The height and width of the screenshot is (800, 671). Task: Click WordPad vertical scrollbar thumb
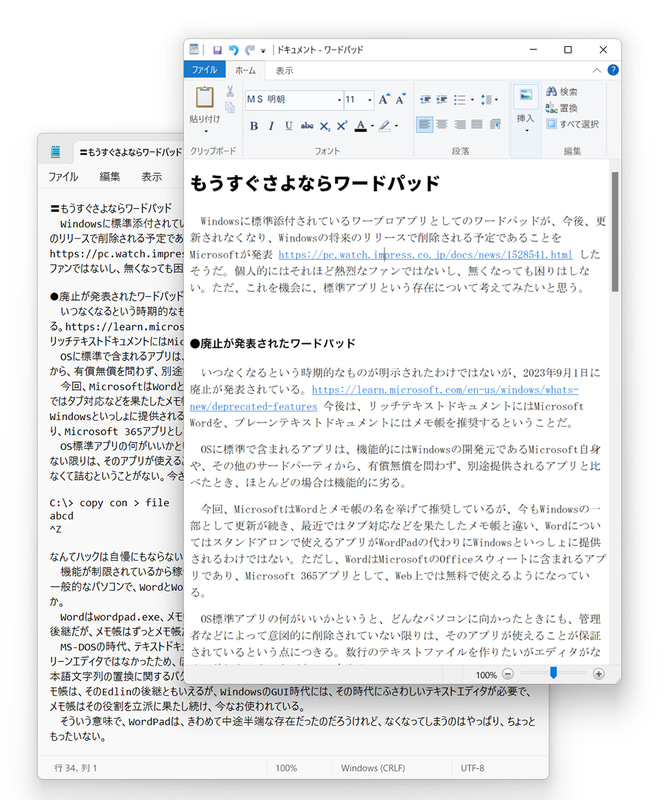point(615,232)
